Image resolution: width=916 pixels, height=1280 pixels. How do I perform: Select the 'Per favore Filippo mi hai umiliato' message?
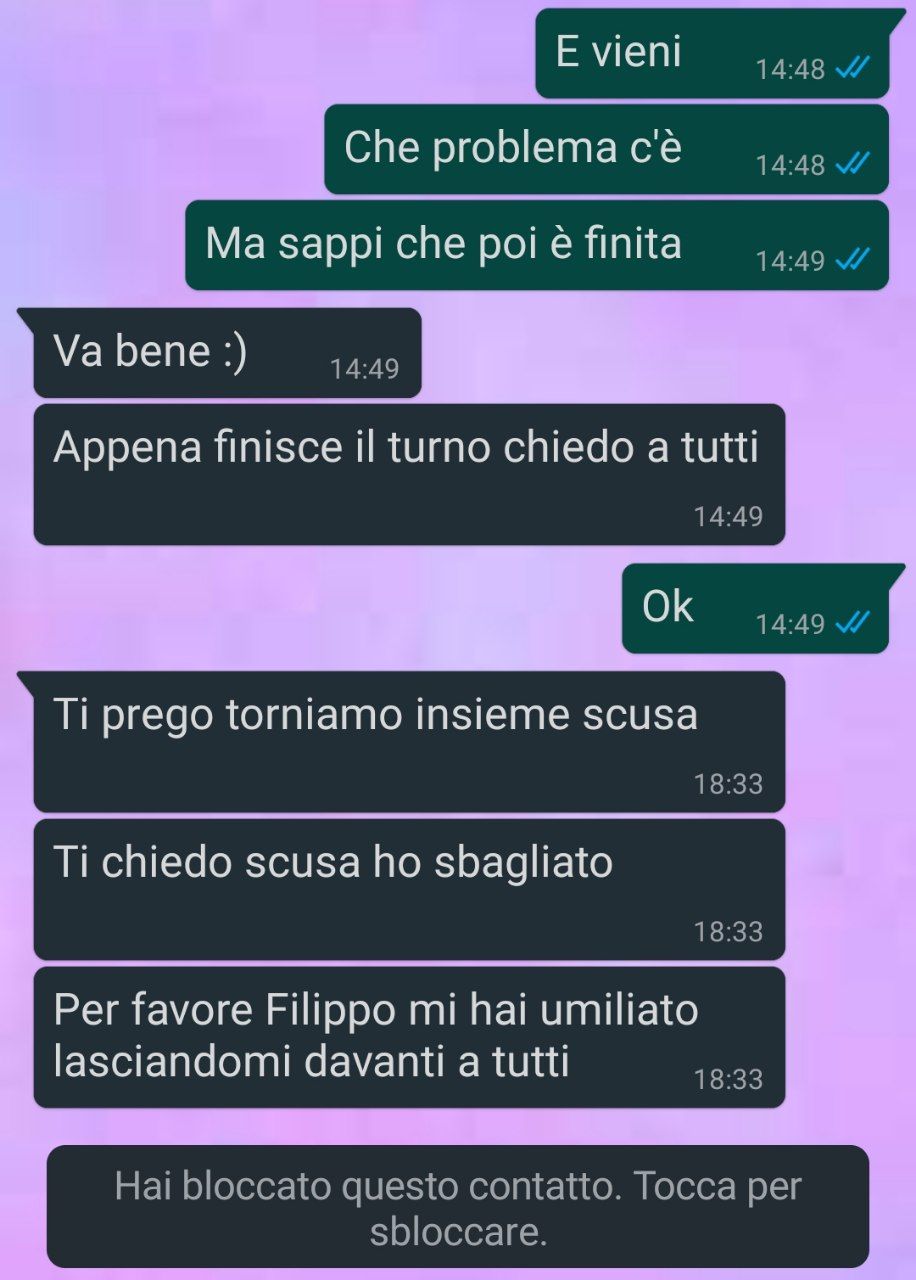tap(409, 1037)
